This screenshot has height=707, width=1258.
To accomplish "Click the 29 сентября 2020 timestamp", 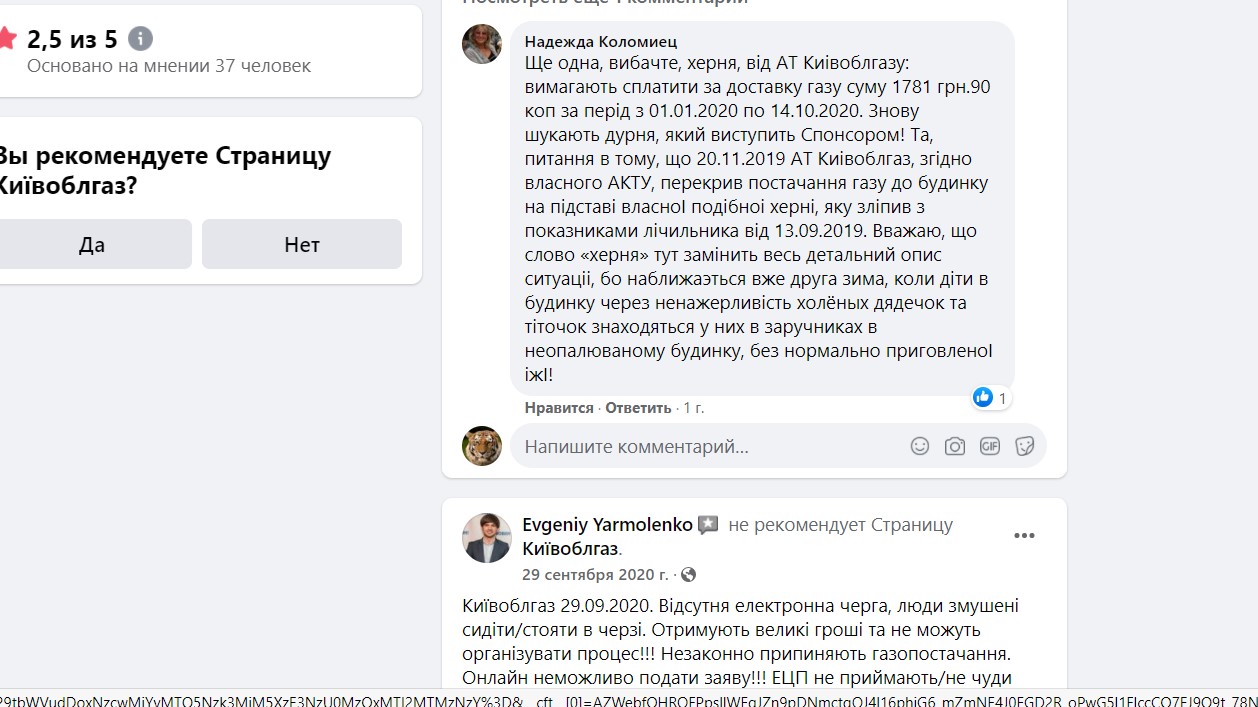I will click(x=595, y=575).
